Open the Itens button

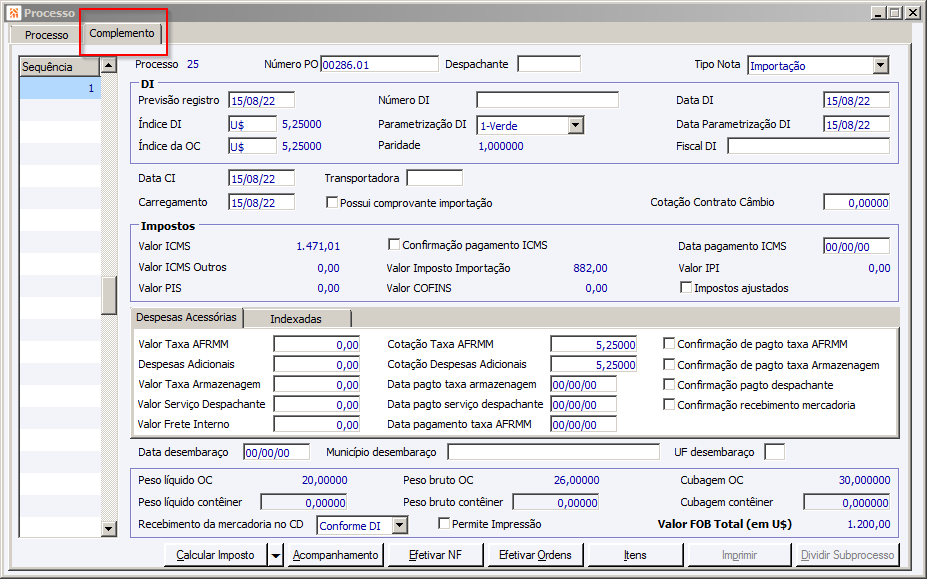coord(635,555)
